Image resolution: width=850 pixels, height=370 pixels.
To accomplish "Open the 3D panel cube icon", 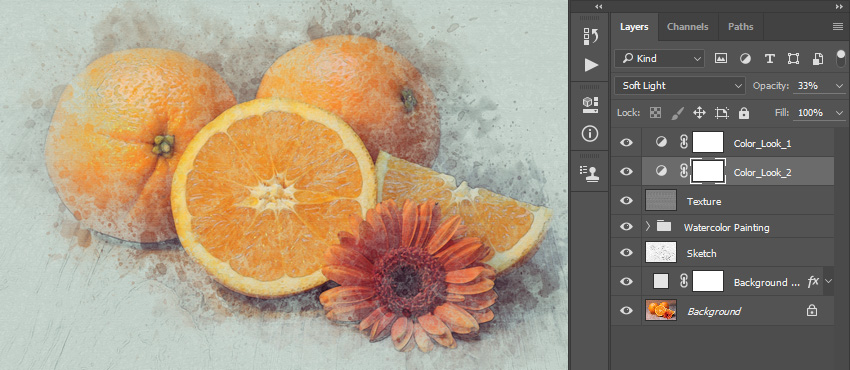I will 590,105.
